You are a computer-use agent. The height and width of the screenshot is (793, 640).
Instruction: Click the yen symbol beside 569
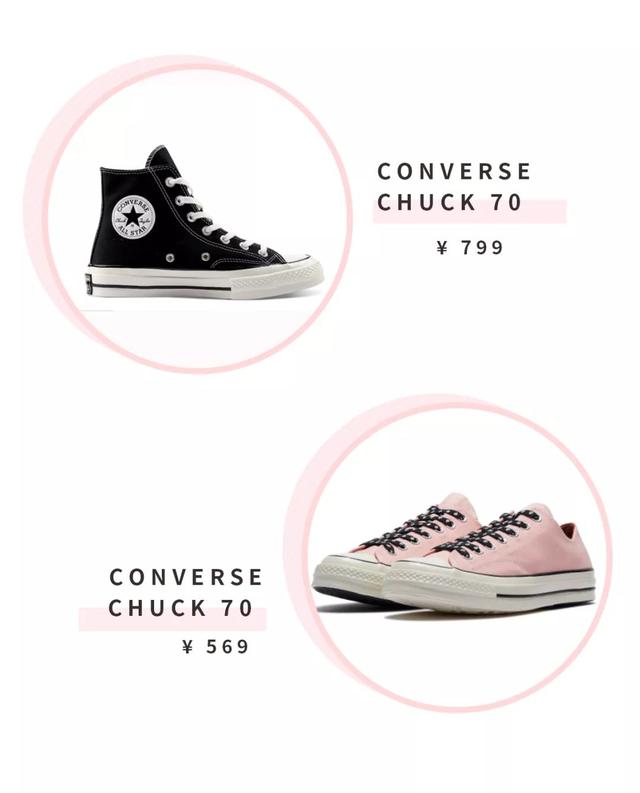point(188,647)
